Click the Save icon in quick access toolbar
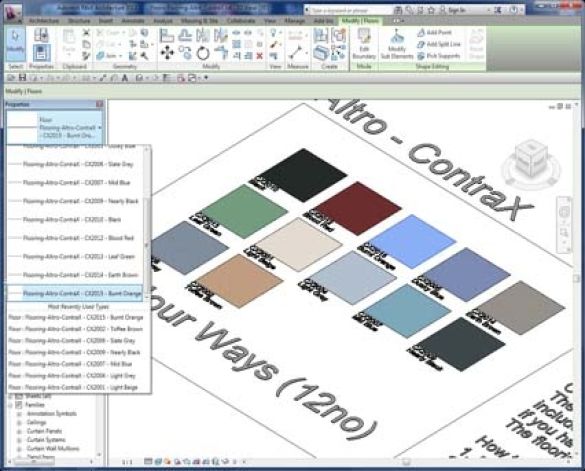 [x=22, y=78]
